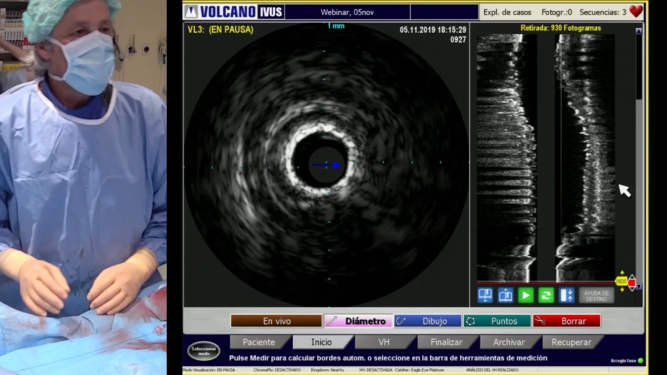Click the red Borrar button
The height and width of the screenshot is (375, 667).
(x=567, y=321)
